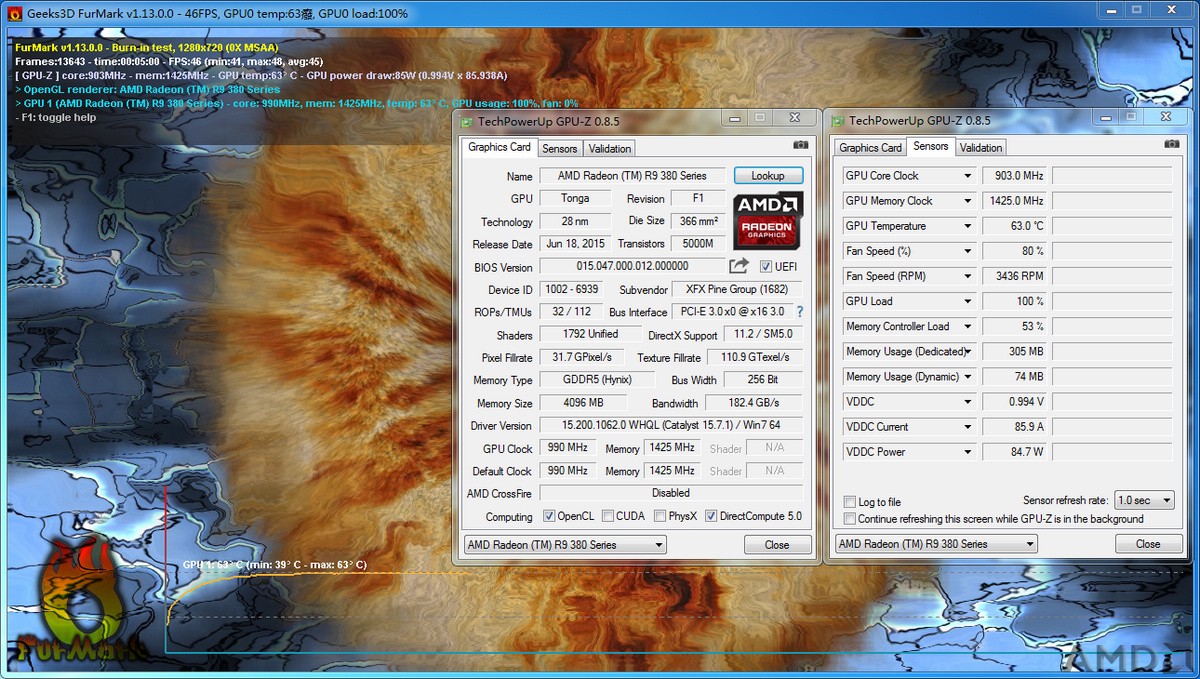Select Graphics Card tab in left GPU-Z window
Image resolution: width=1200 pixels, height=679 pixels.
500,147
